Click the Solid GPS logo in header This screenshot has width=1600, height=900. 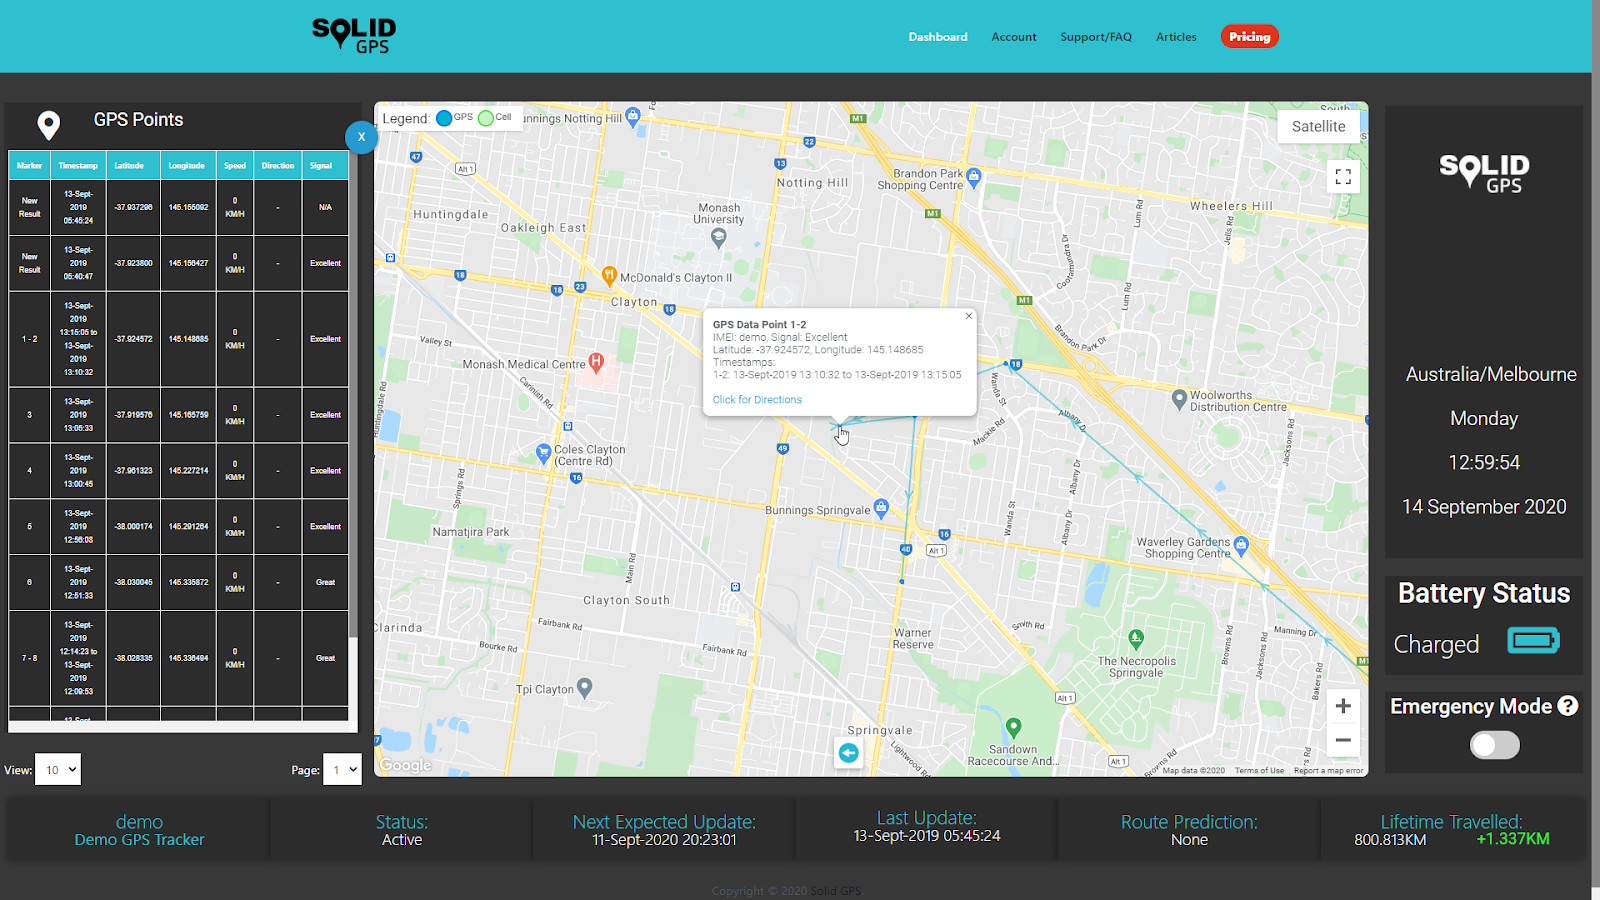354,35
